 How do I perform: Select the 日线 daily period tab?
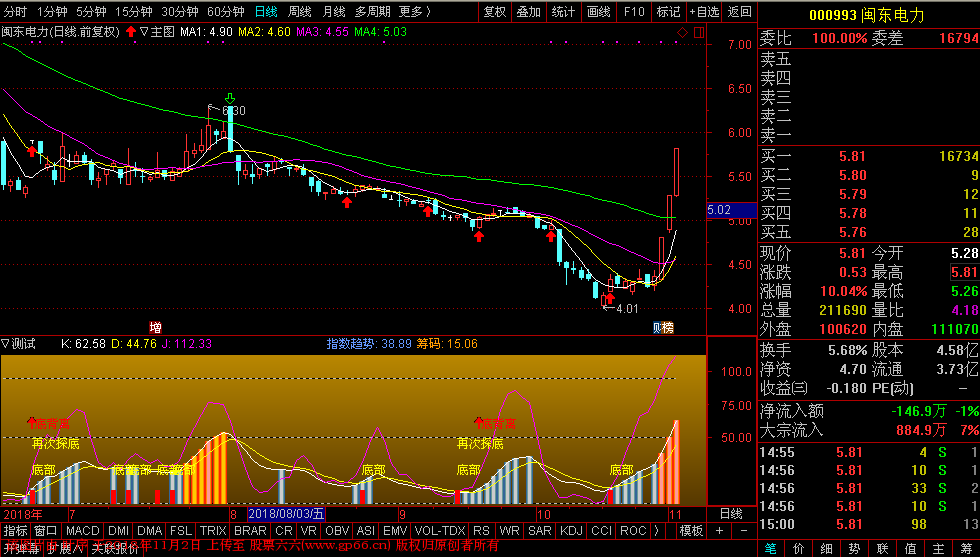click(x=266, y=12)
